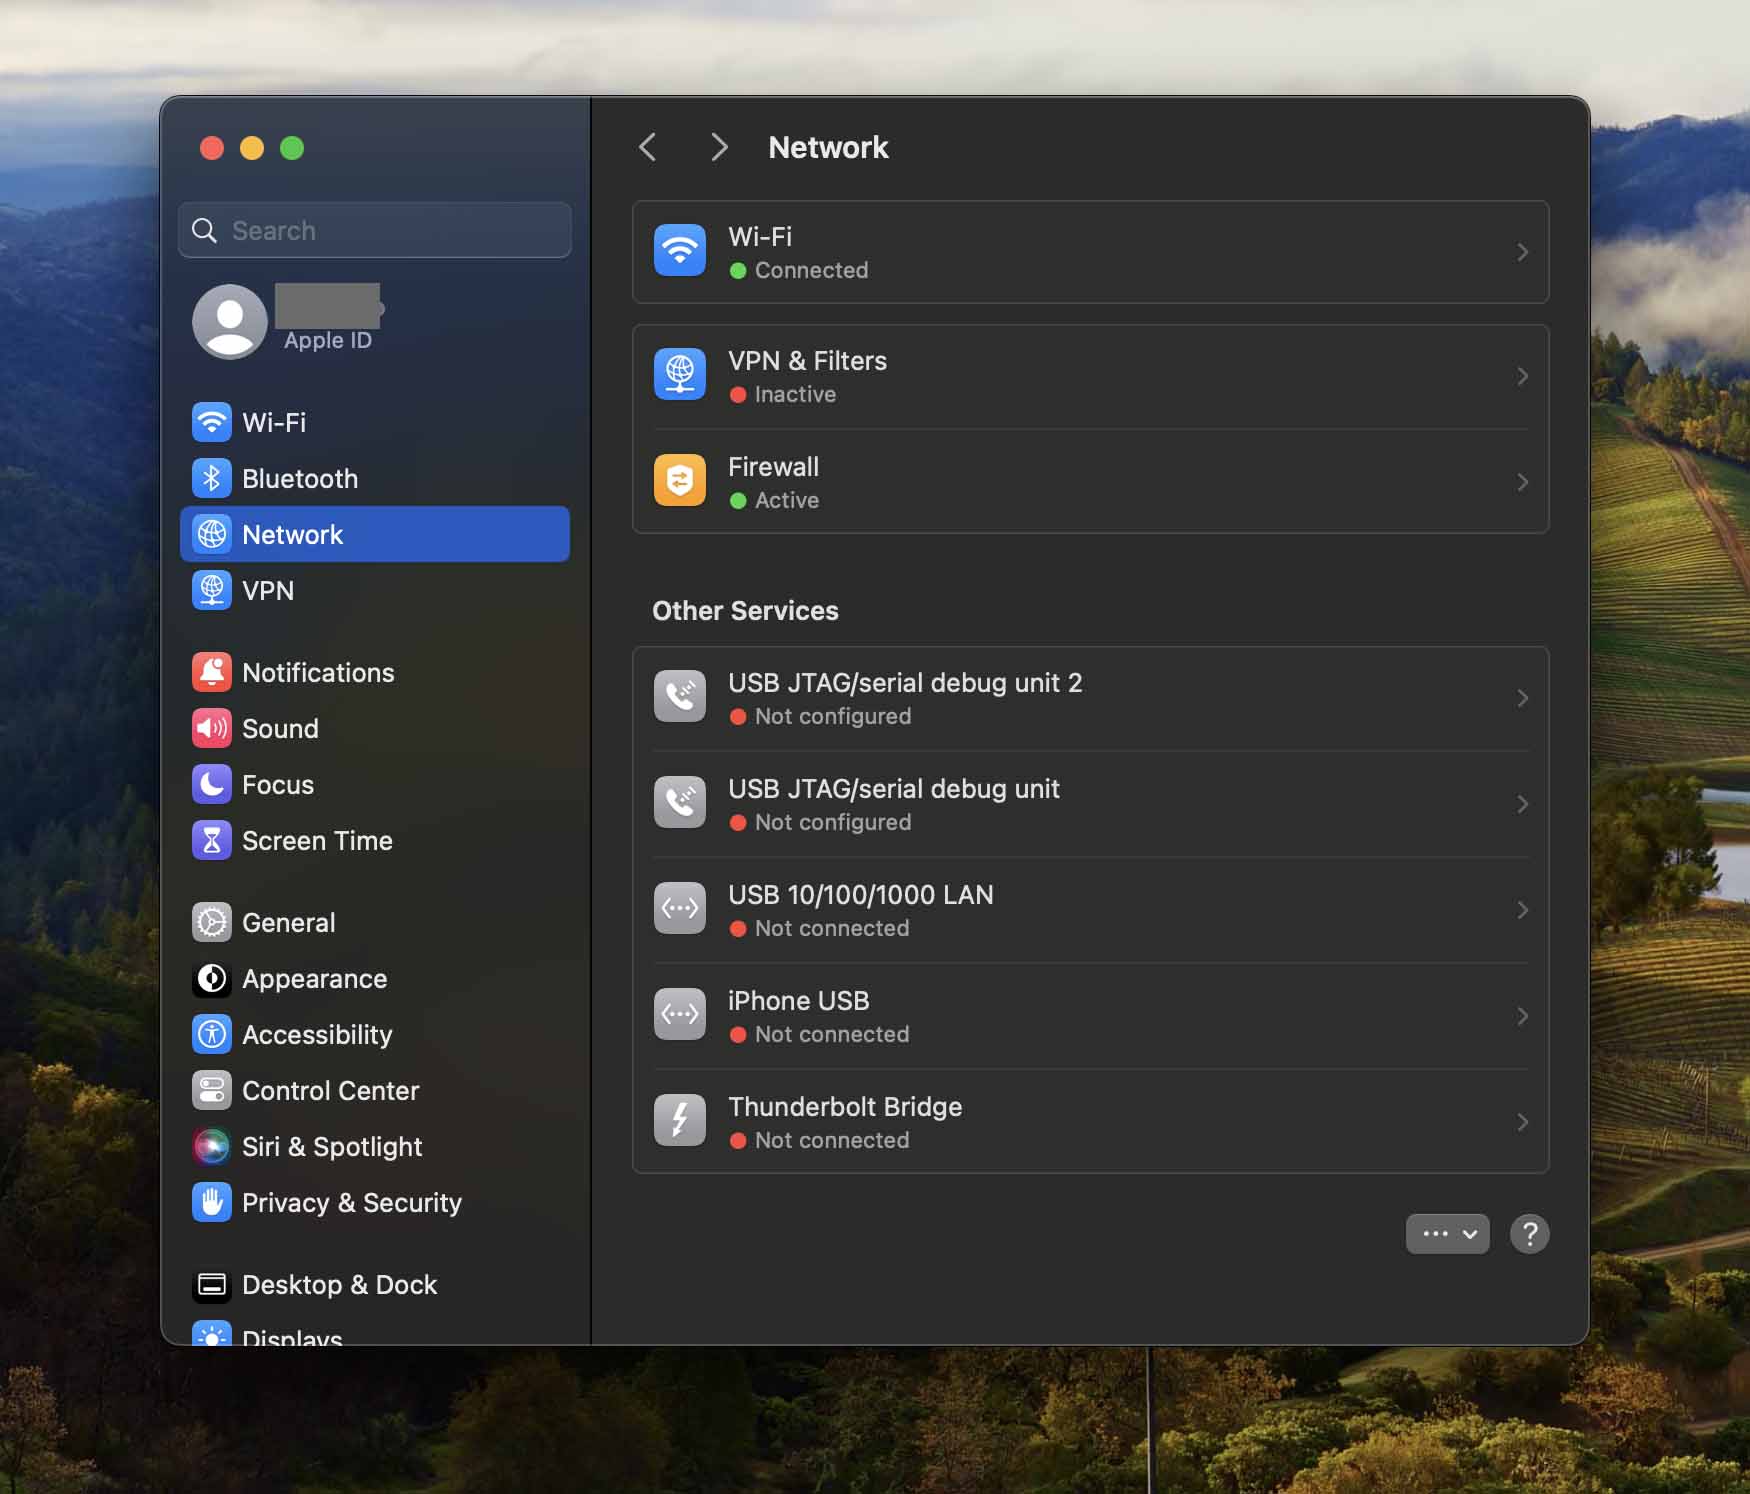The width and height of the screenshot is (1750, 1494).
Task: Open the ellipsis actions dropdown menu
Action: [x=1447, y=1234]
